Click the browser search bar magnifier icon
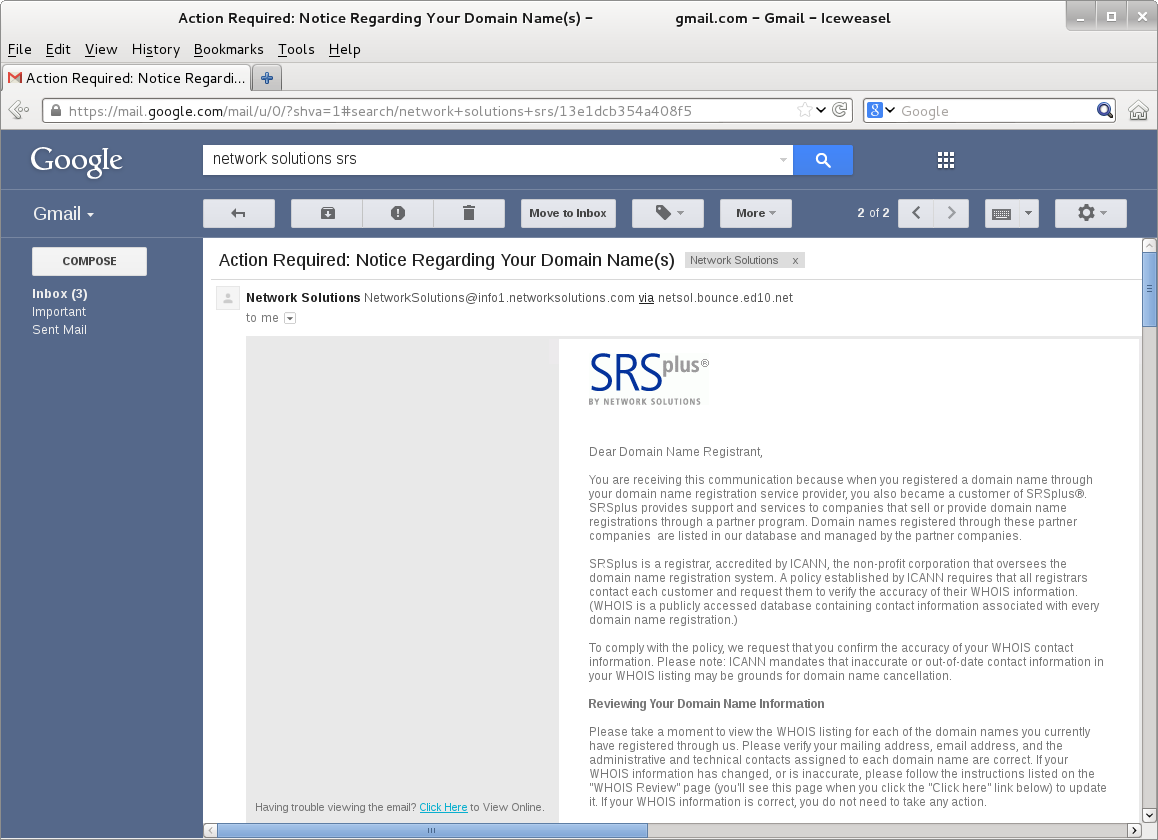1158x840 pixels. click(x=1105, y=111)
